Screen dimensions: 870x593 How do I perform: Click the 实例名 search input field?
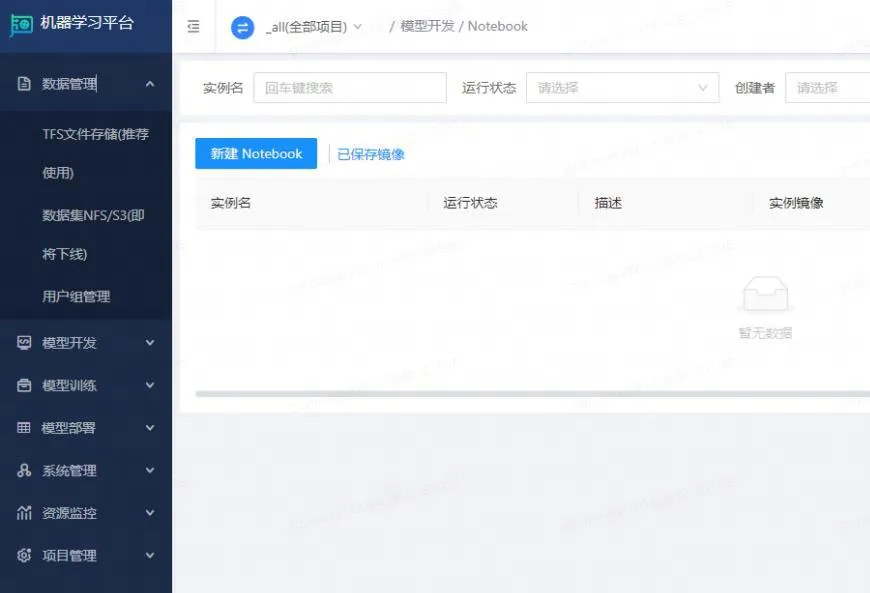pos(349,88)
